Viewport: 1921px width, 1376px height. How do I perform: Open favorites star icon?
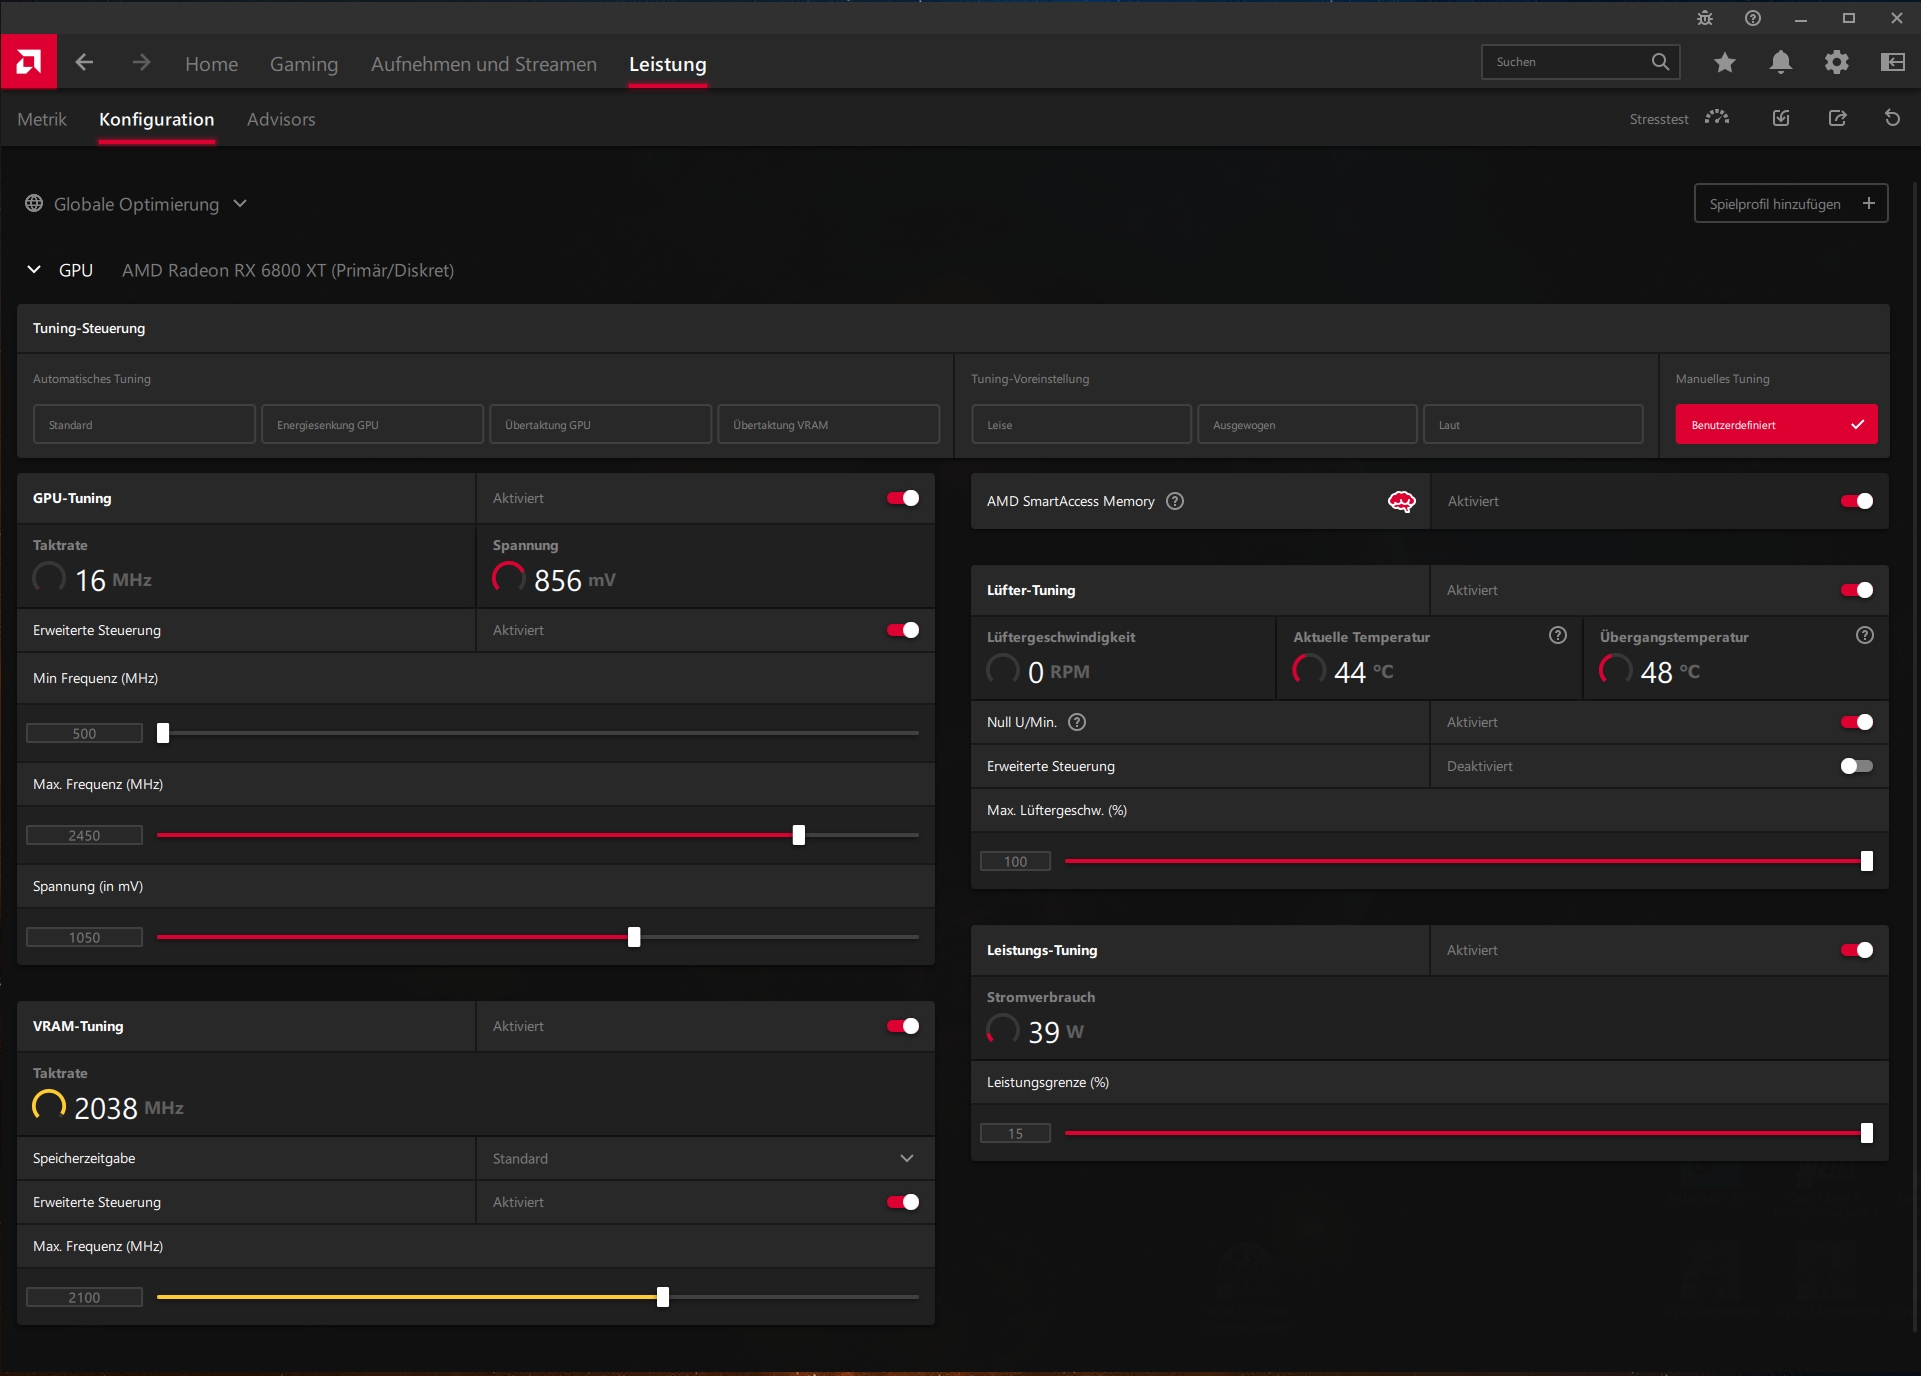[1725, 63]
